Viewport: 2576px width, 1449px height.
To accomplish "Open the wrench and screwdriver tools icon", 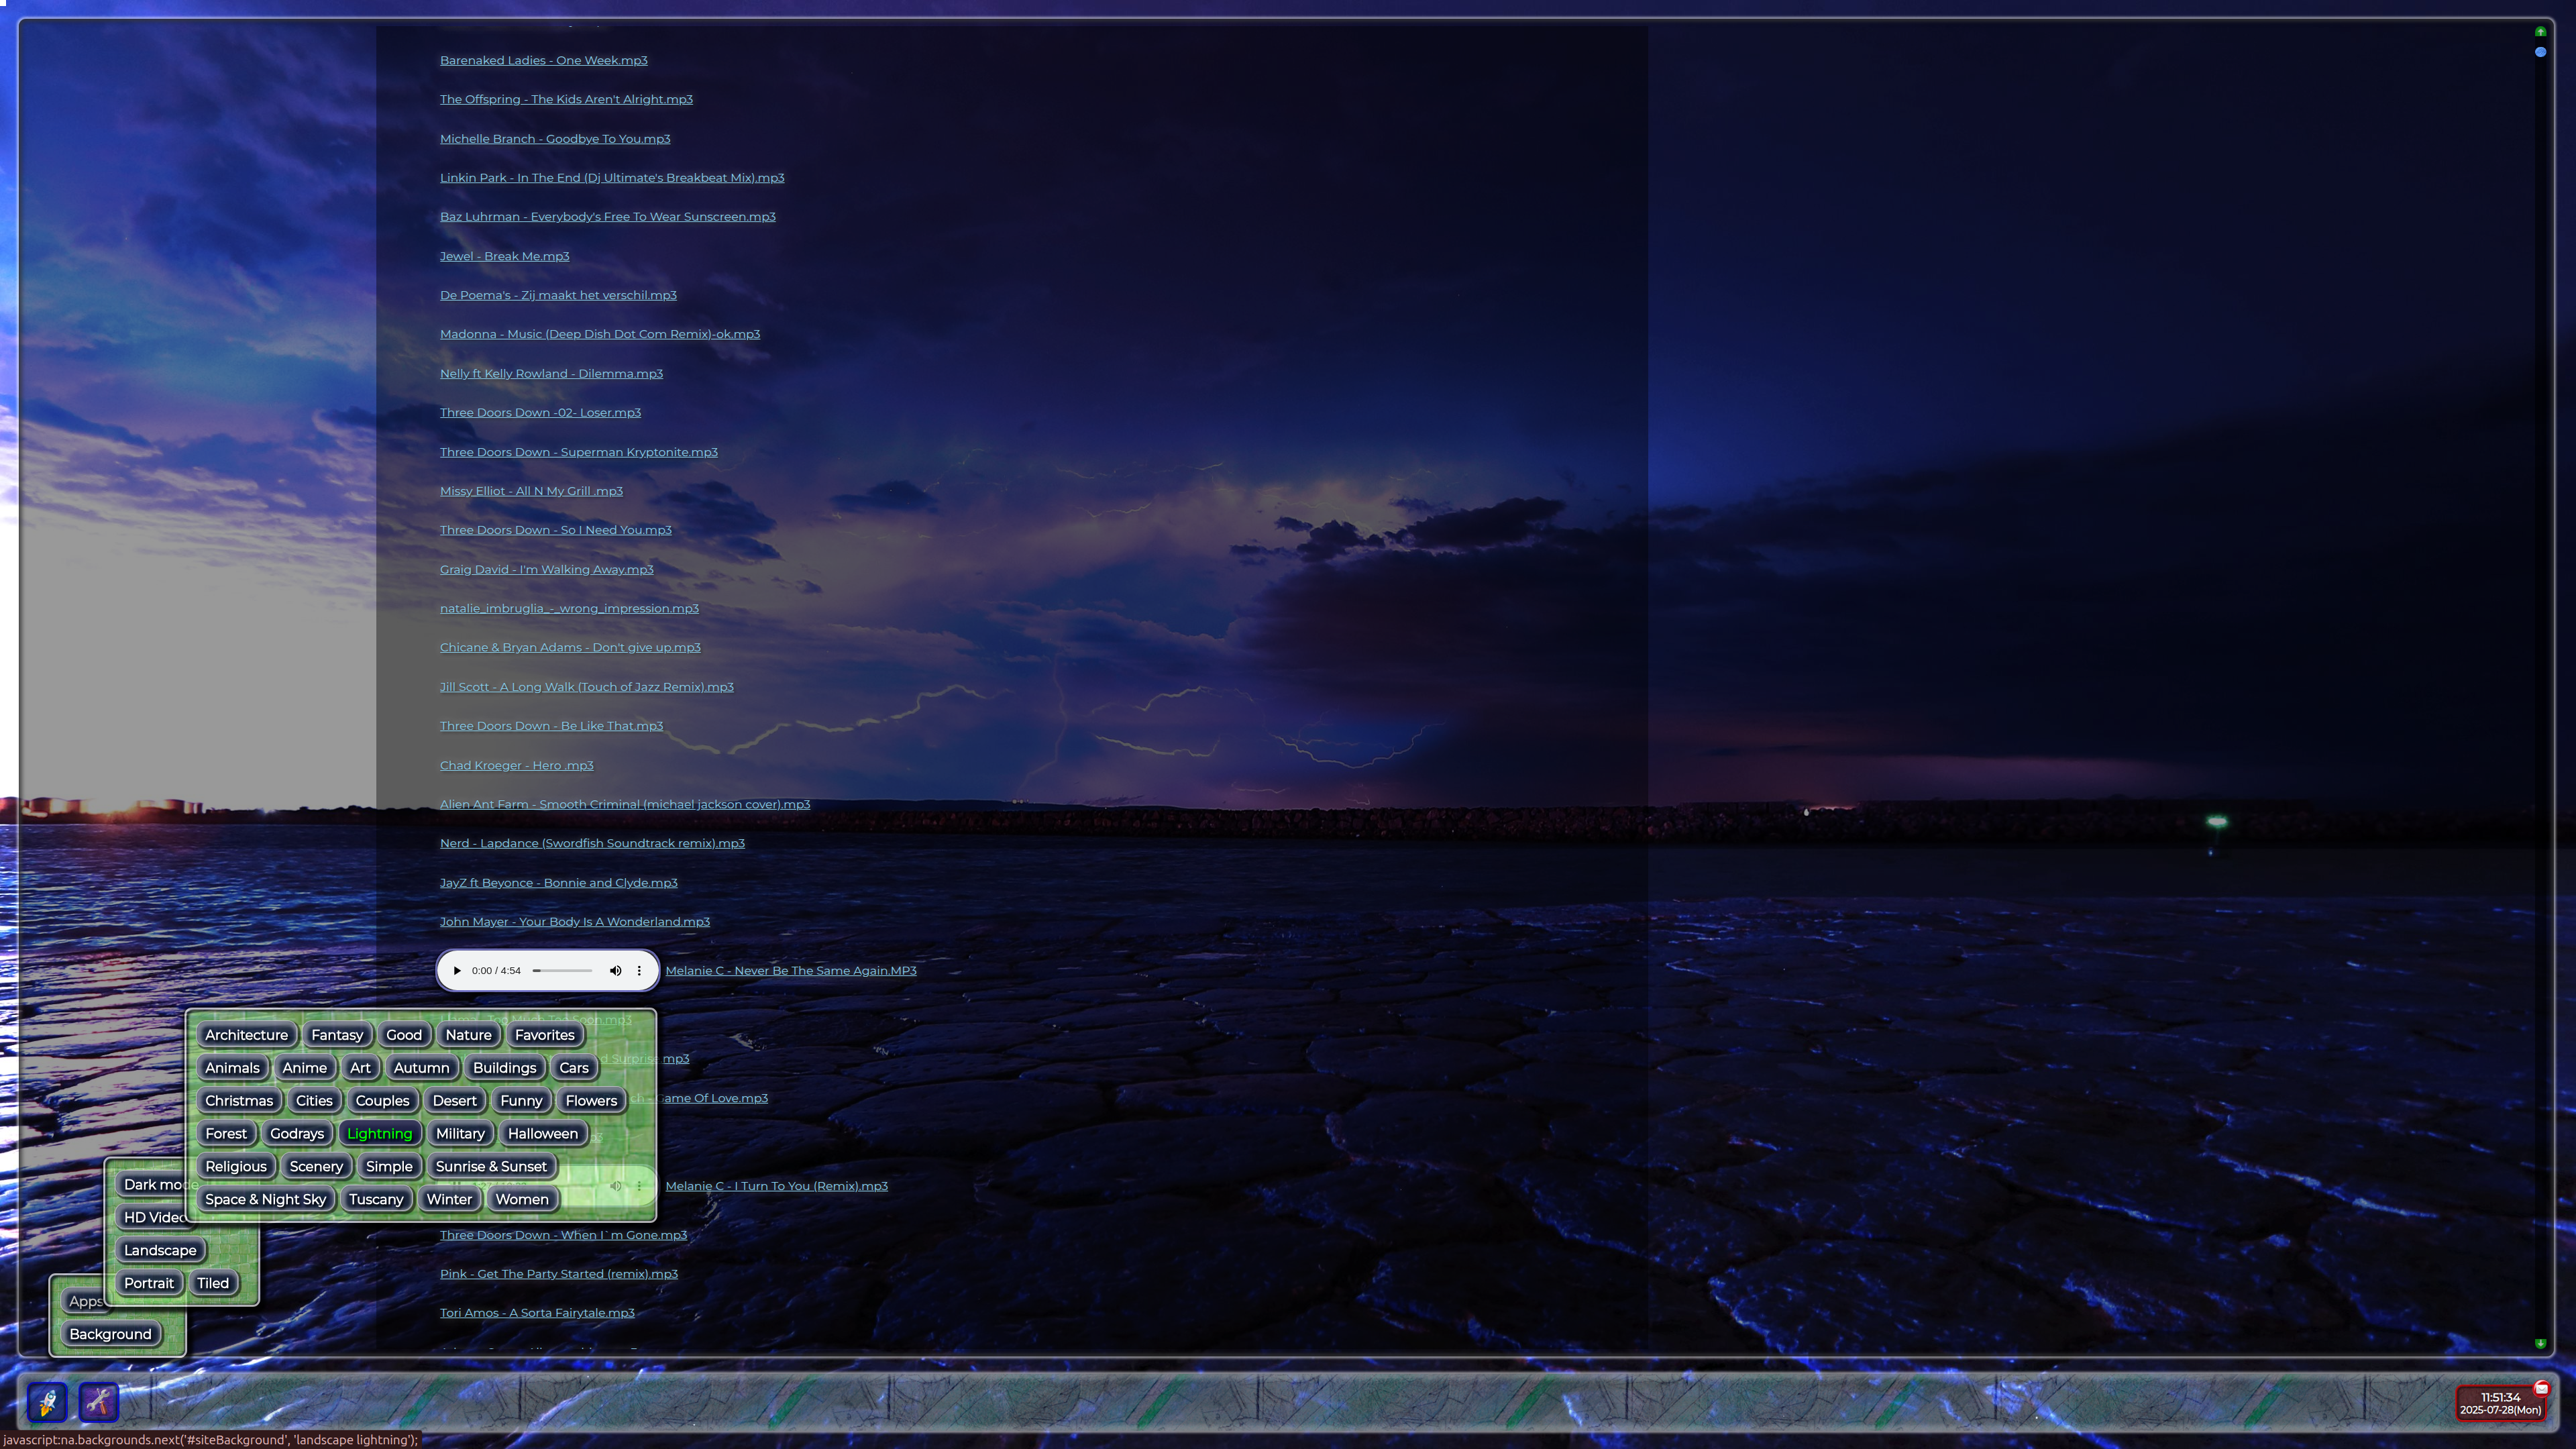I will coord(98,1402).
